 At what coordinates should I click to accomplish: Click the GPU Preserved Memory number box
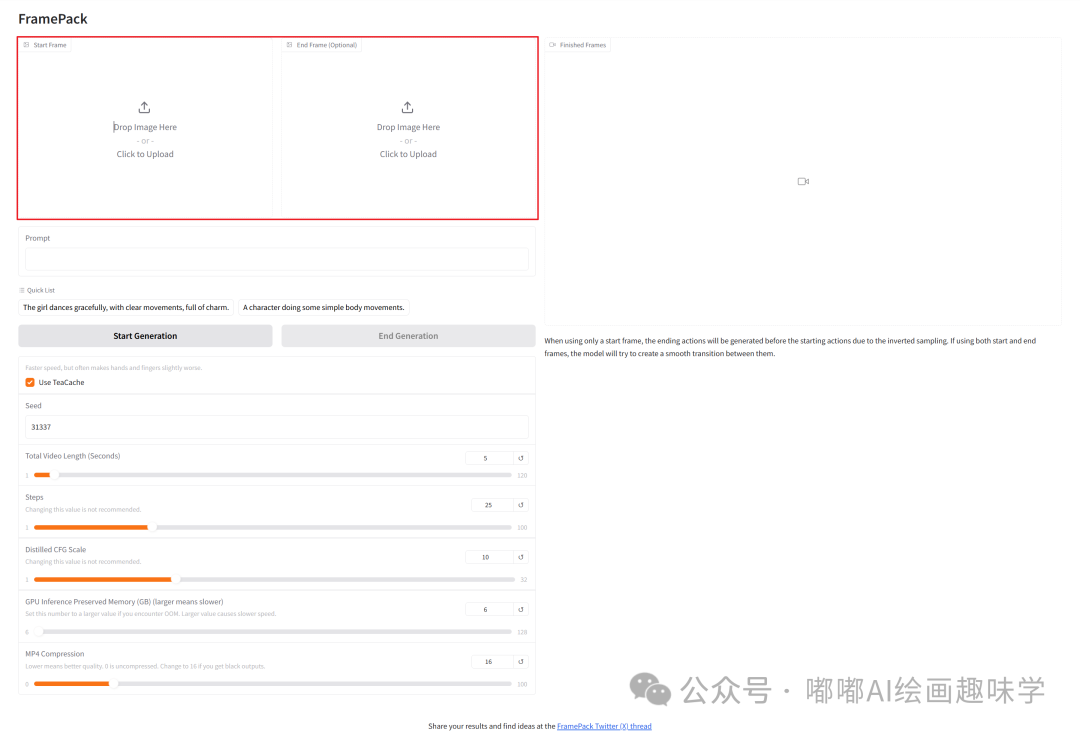489,609
